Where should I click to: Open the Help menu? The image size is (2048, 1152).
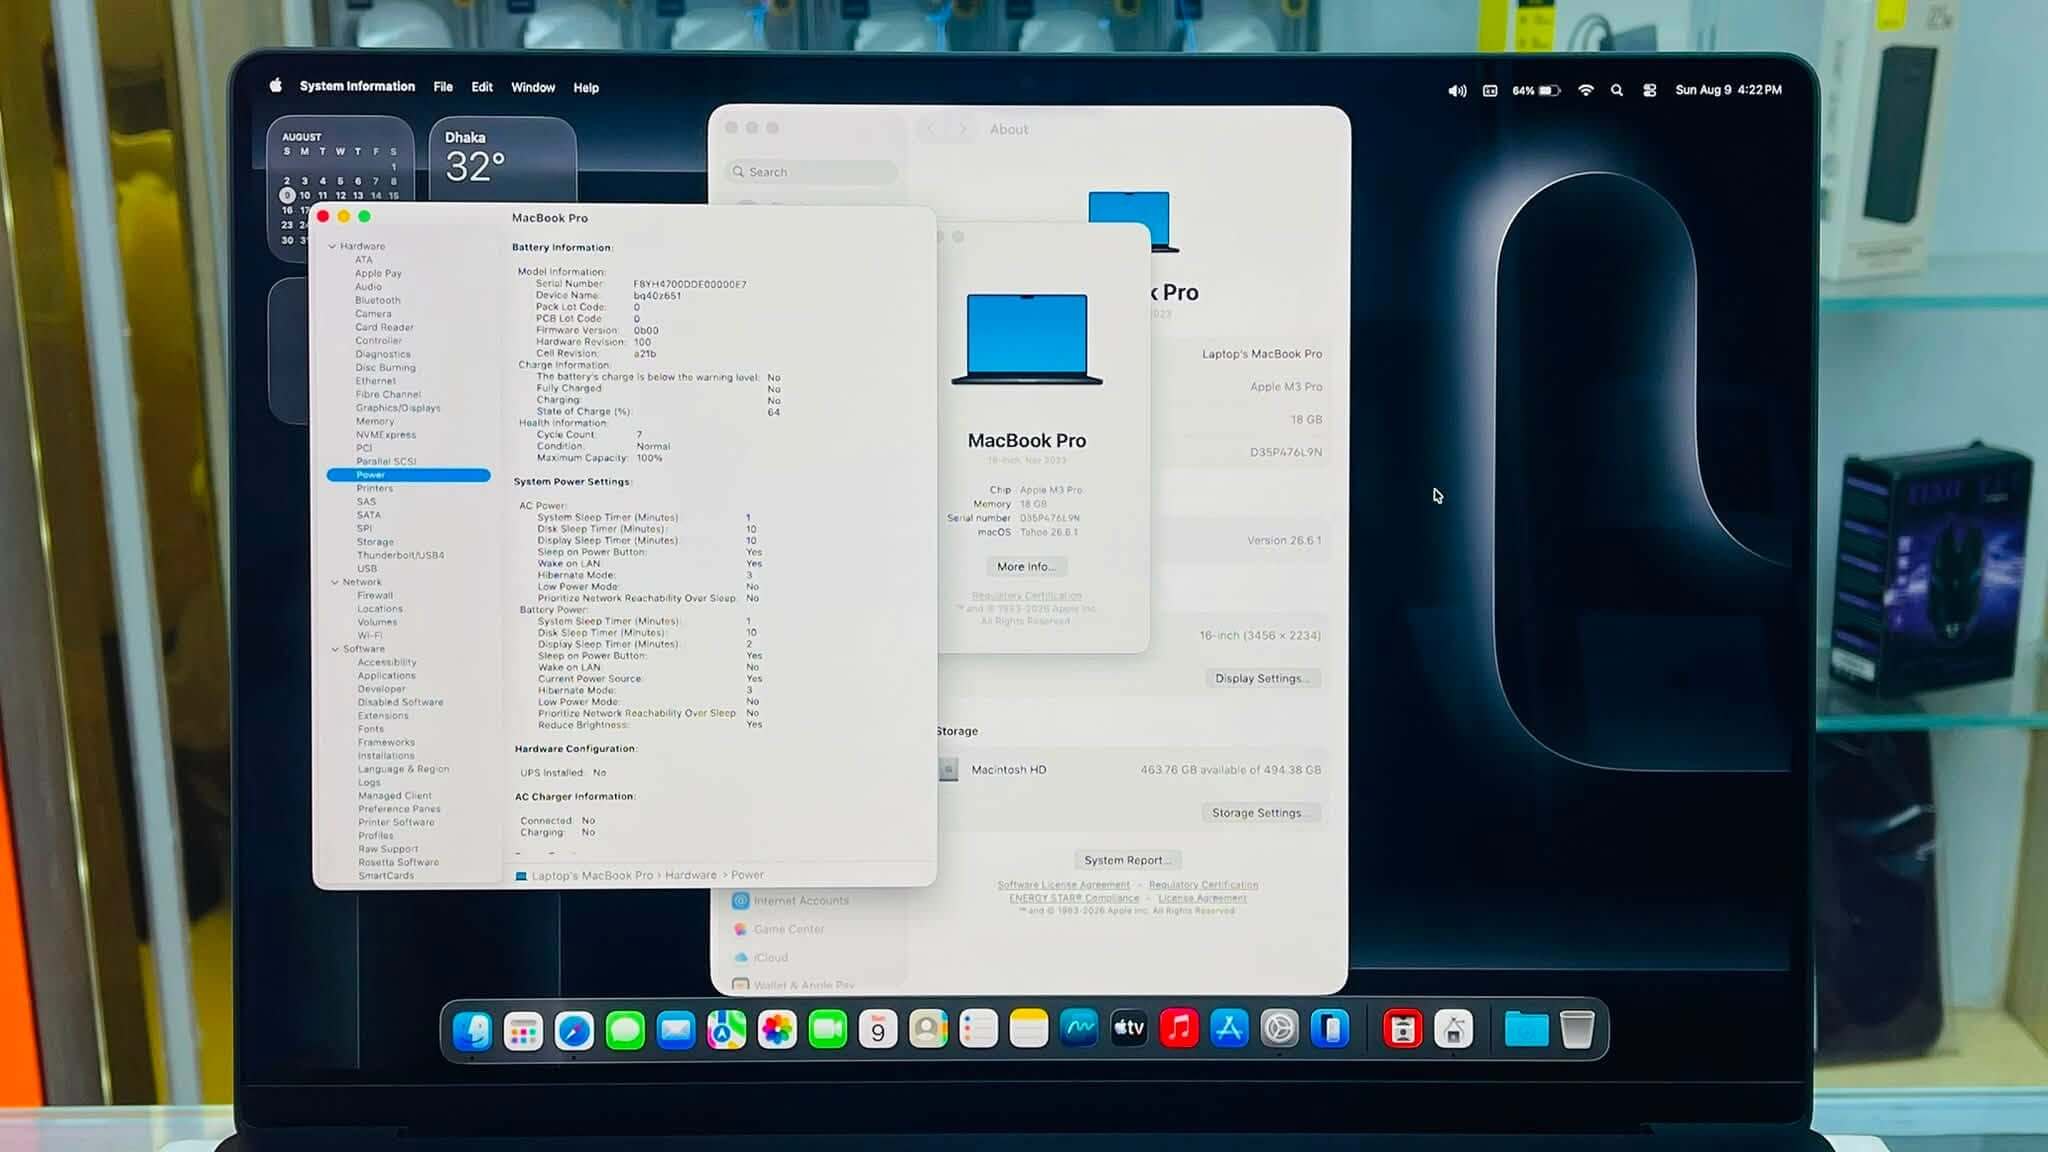(586, 88)
